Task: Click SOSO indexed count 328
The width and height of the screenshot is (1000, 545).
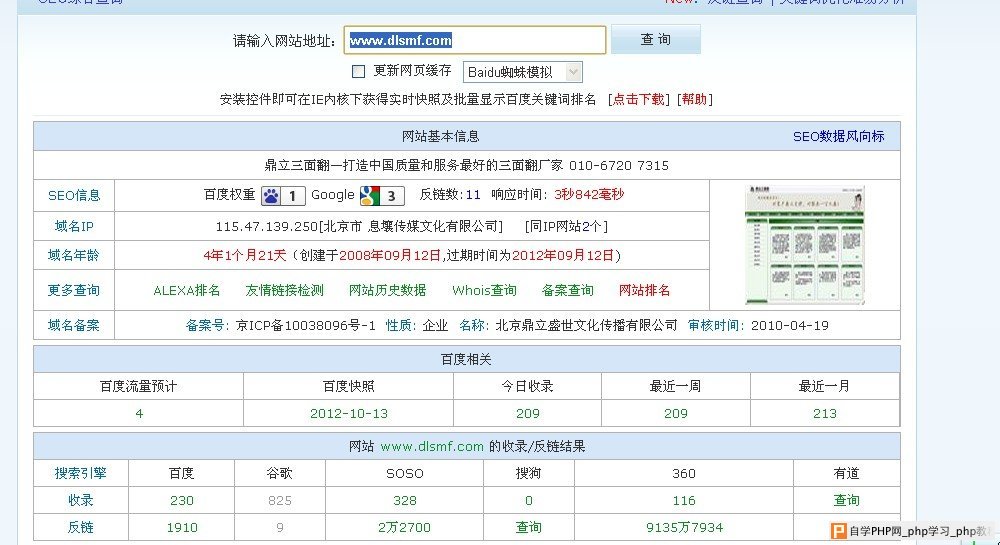Action: click(405, 501)
